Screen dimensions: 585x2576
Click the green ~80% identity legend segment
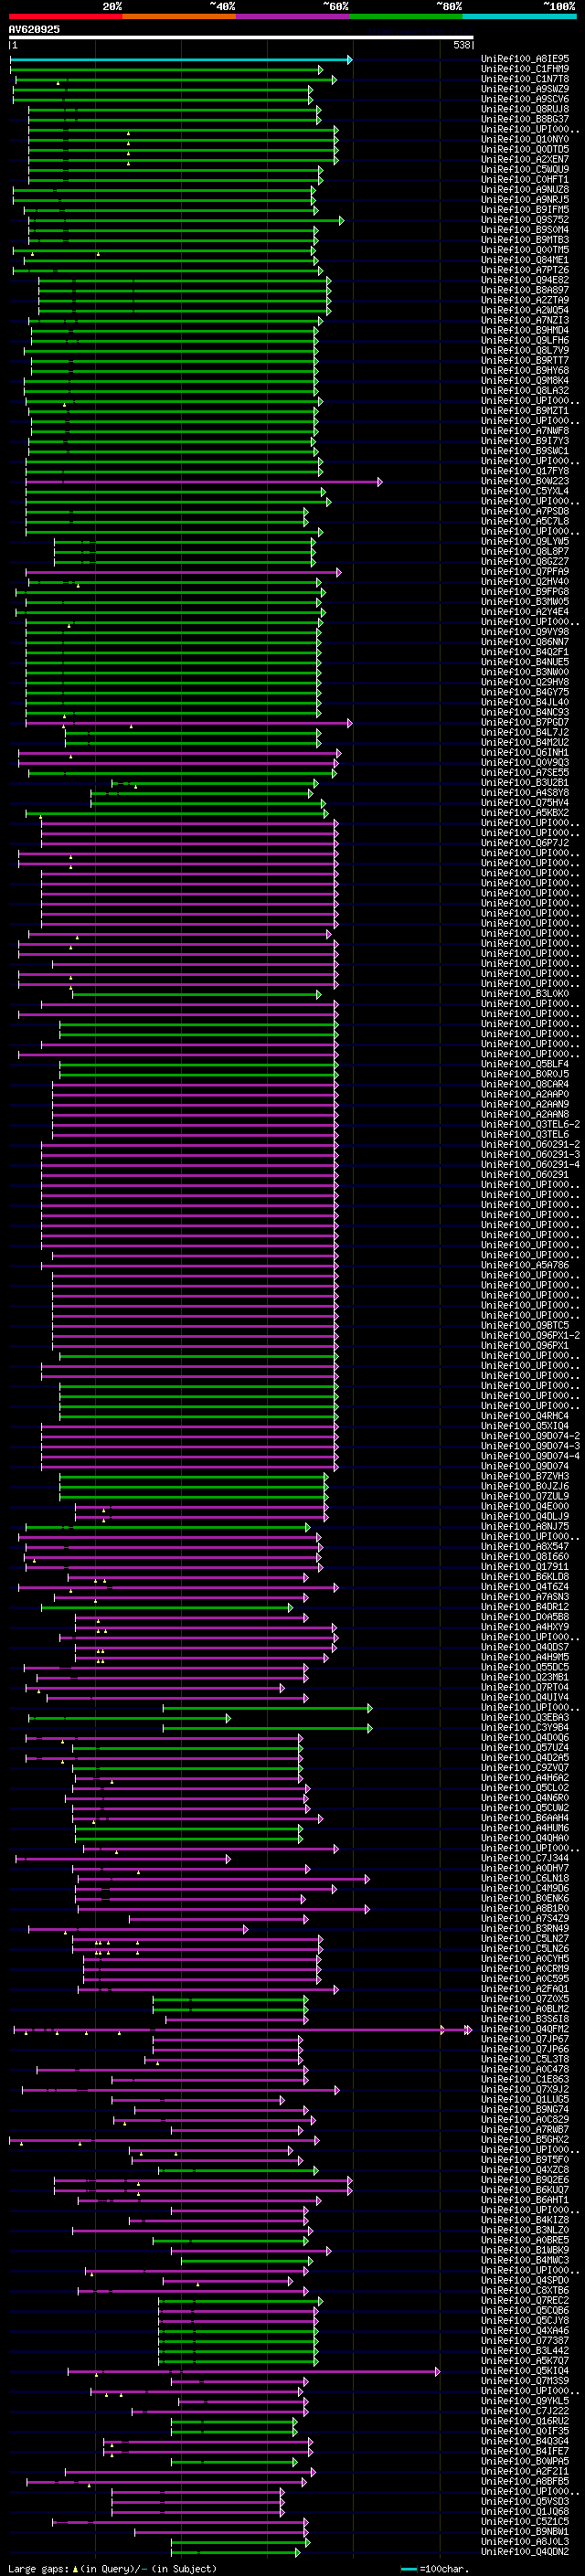click(405, 16)
